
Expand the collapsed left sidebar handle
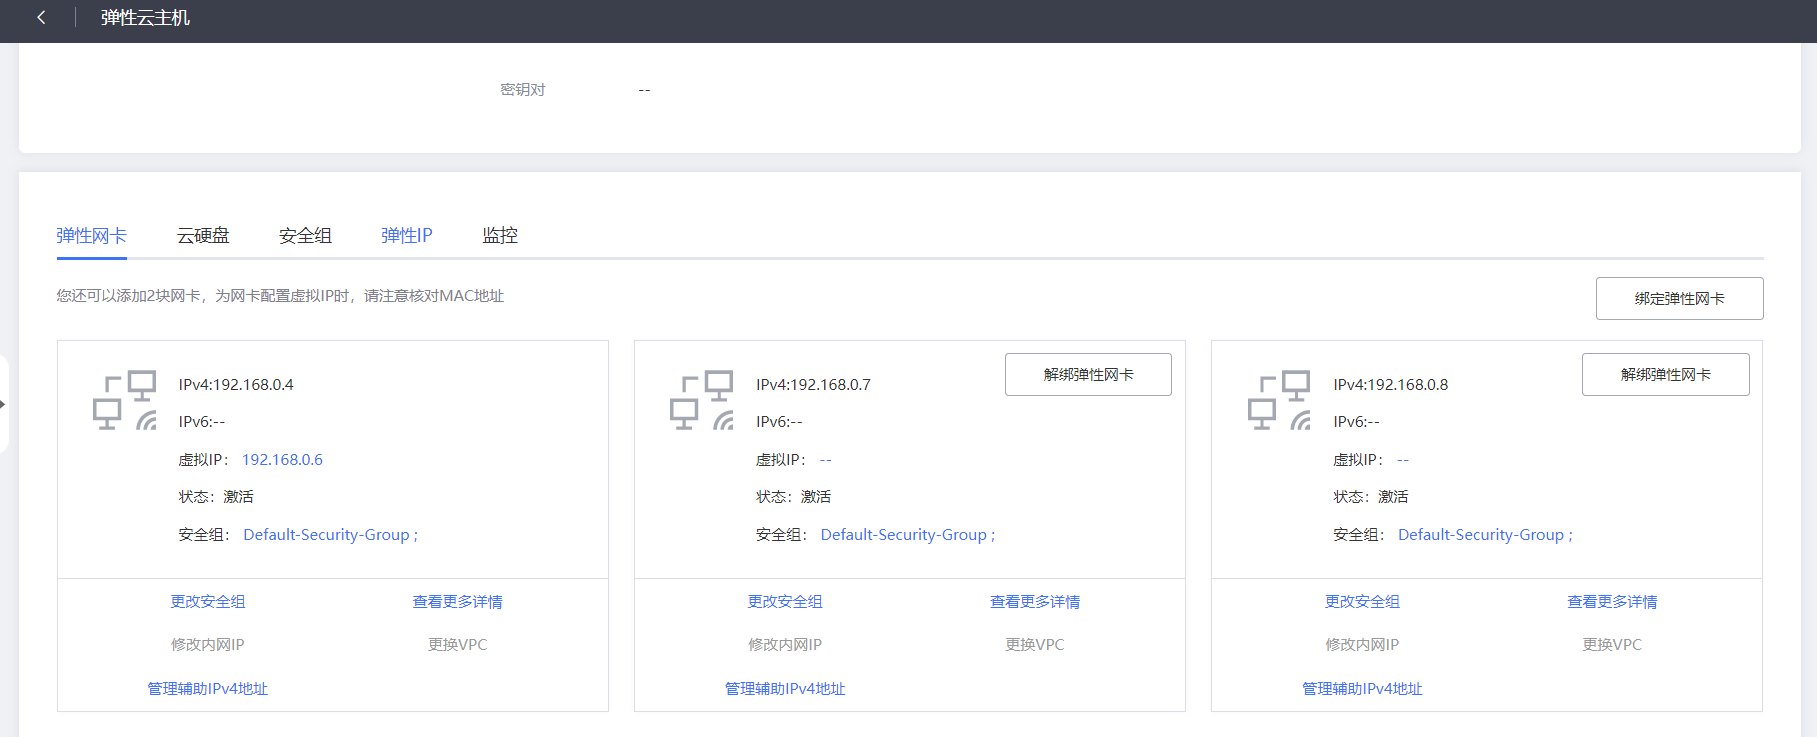click(4, 404)
